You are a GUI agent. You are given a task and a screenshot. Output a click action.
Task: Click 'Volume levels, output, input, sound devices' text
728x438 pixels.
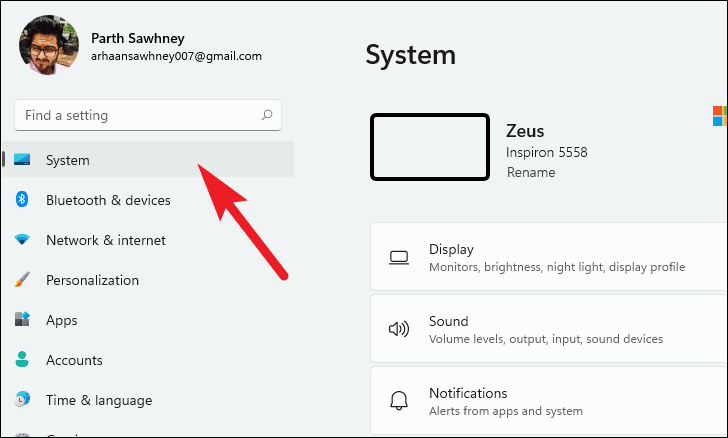[546, 339]
